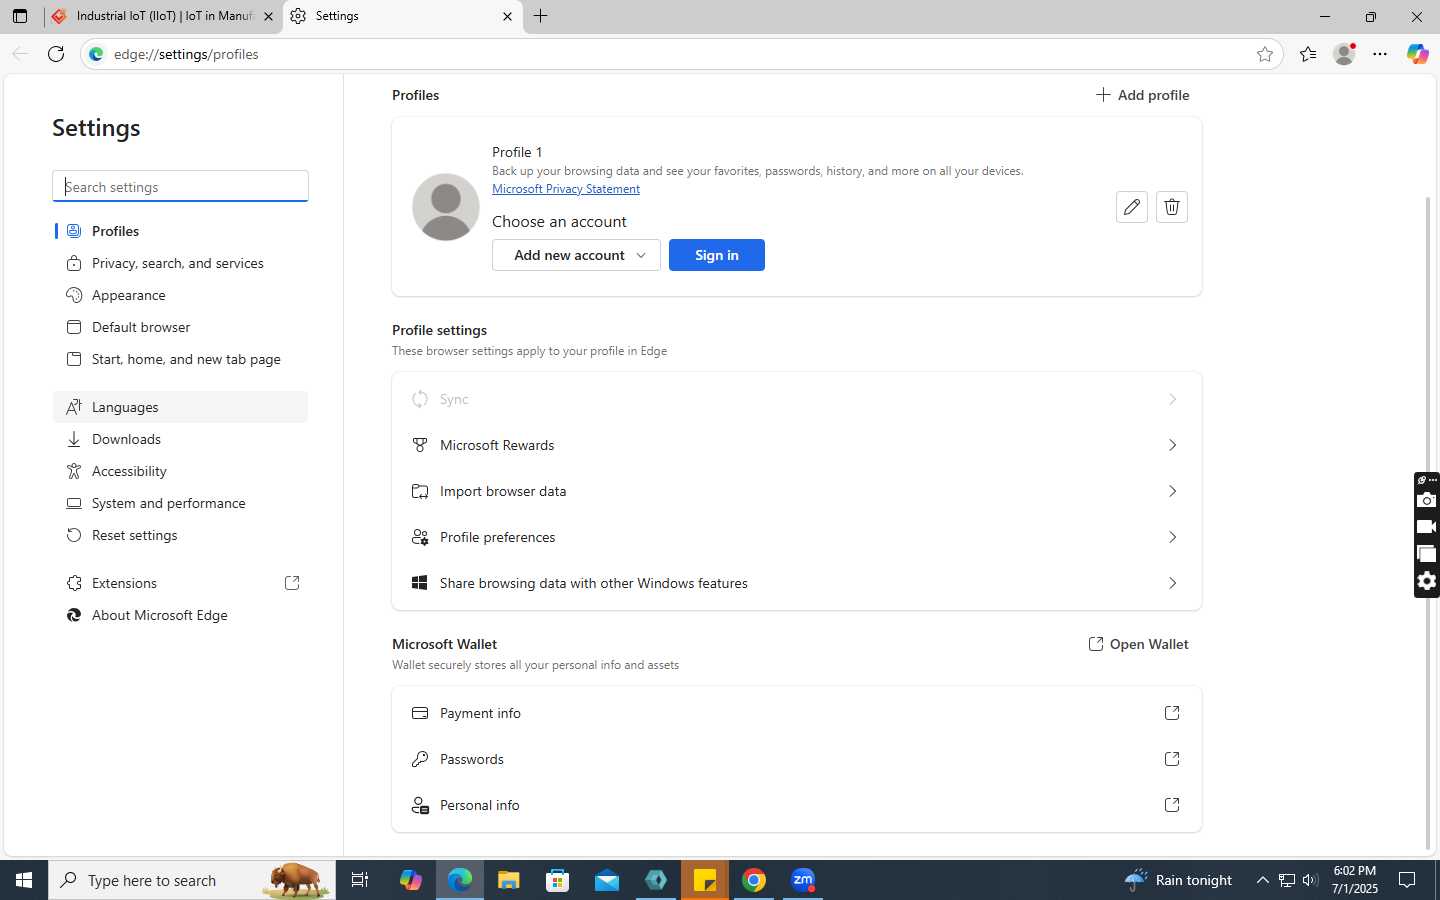The height and width of the screenshot is (900, 1440).
Task: Expand the Sync row chevron
Action: (1172, 399)
